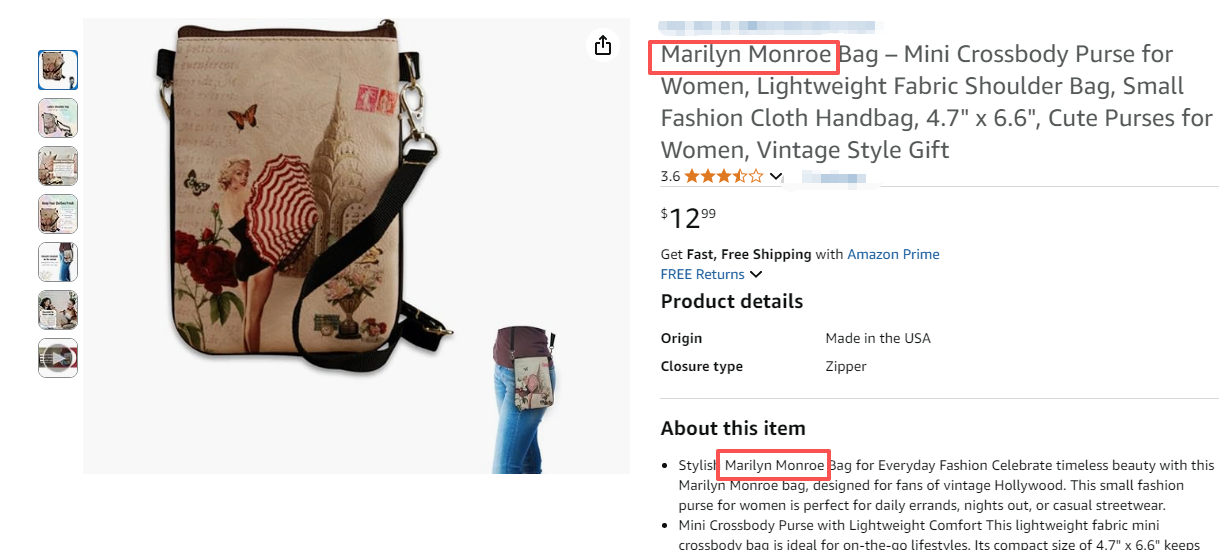1226x550 pixels.
Task: Select the third gallery thumbnail image
Action: (x=58, y=166)
